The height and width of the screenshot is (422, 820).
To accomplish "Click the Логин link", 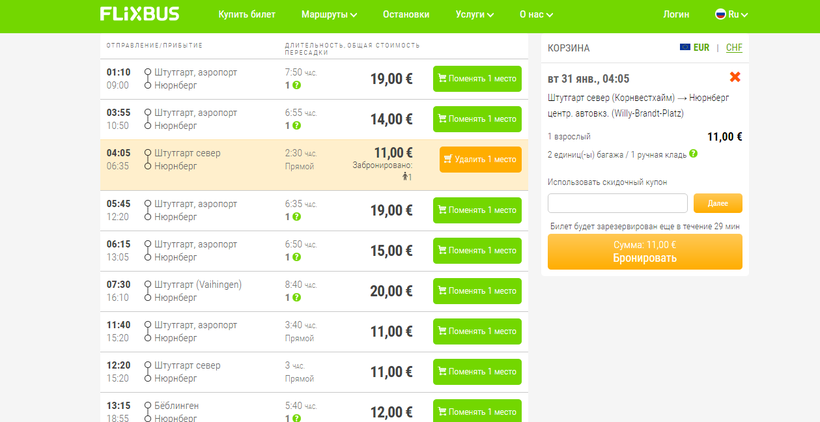I will (676, 15).
